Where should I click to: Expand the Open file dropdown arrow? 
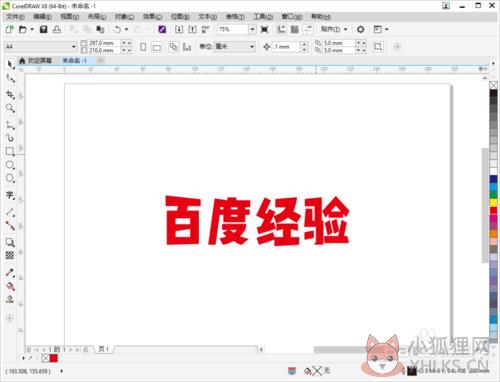tap(32, 29)
